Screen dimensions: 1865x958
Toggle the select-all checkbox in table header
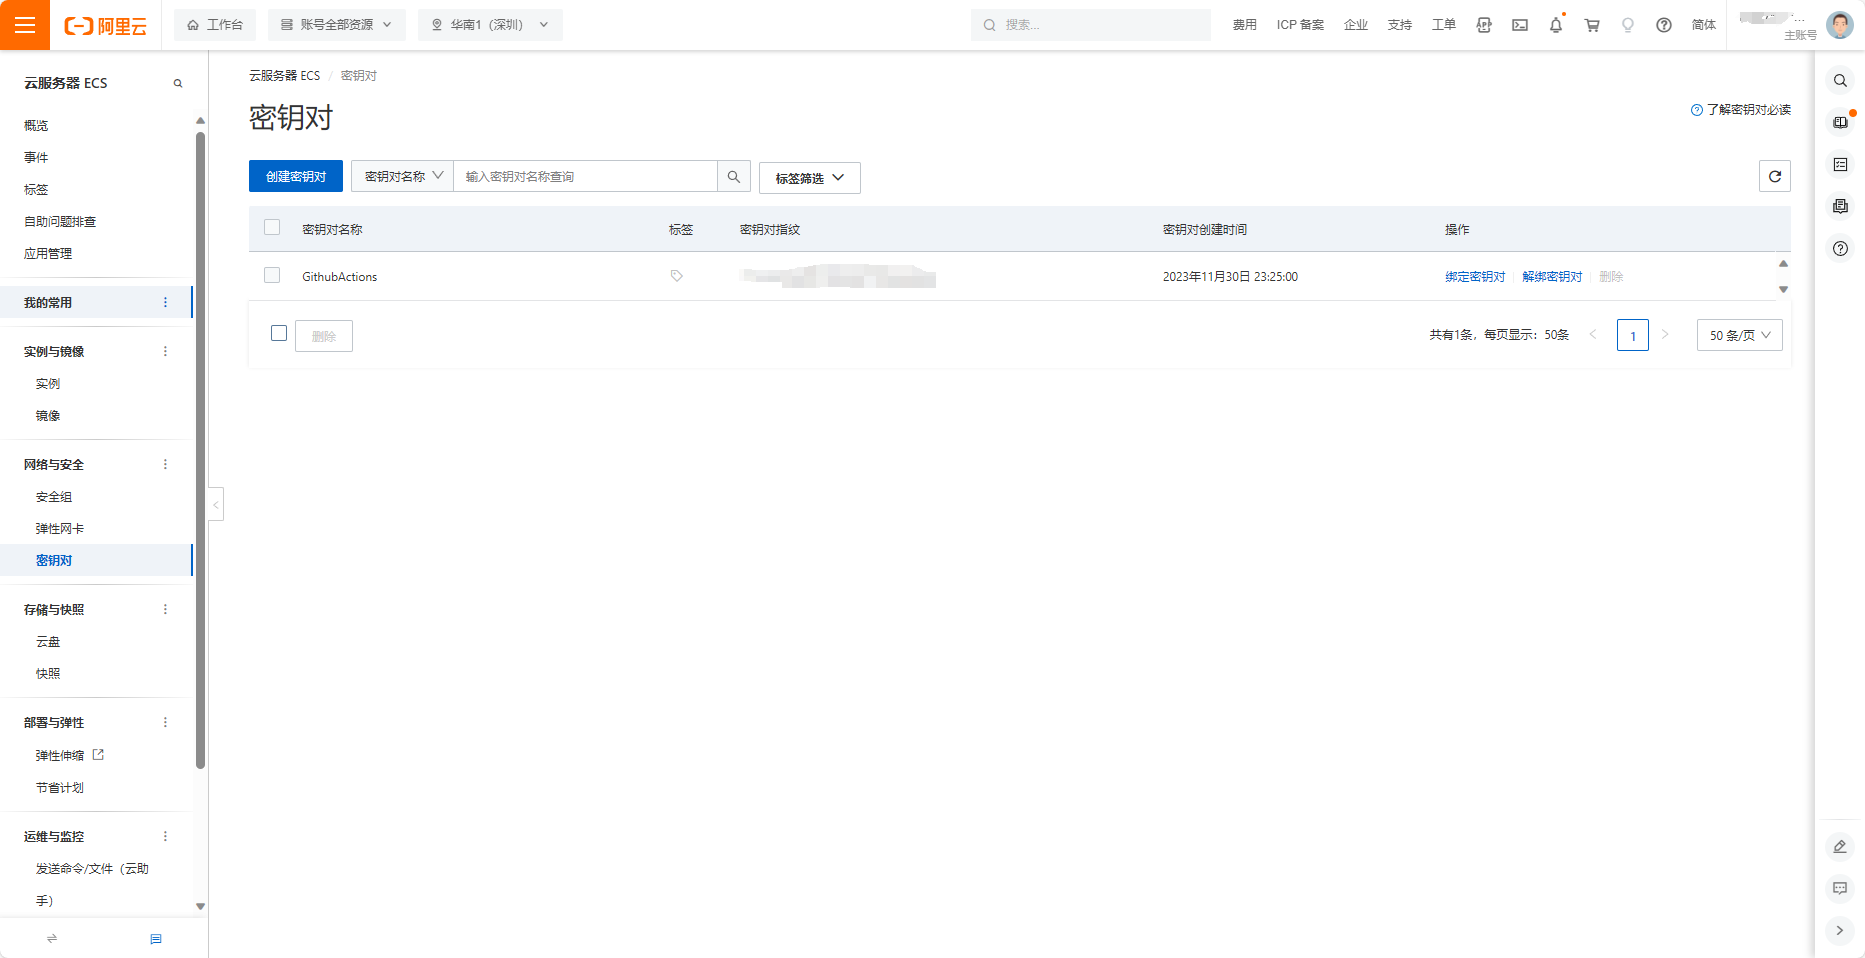272,227
